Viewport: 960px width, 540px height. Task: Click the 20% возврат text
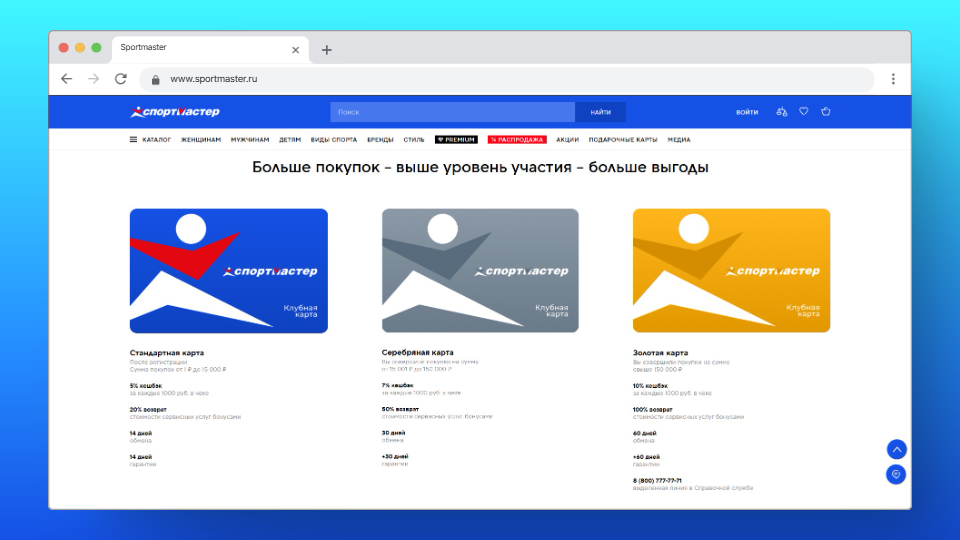[148, 410]
